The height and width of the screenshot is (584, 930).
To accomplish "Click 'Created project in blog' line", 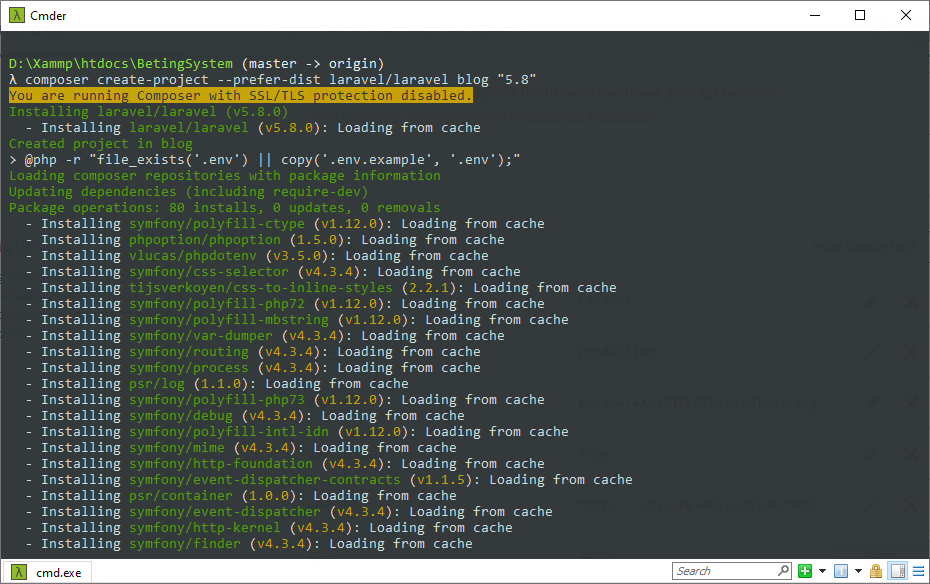I will coord(101,143).
